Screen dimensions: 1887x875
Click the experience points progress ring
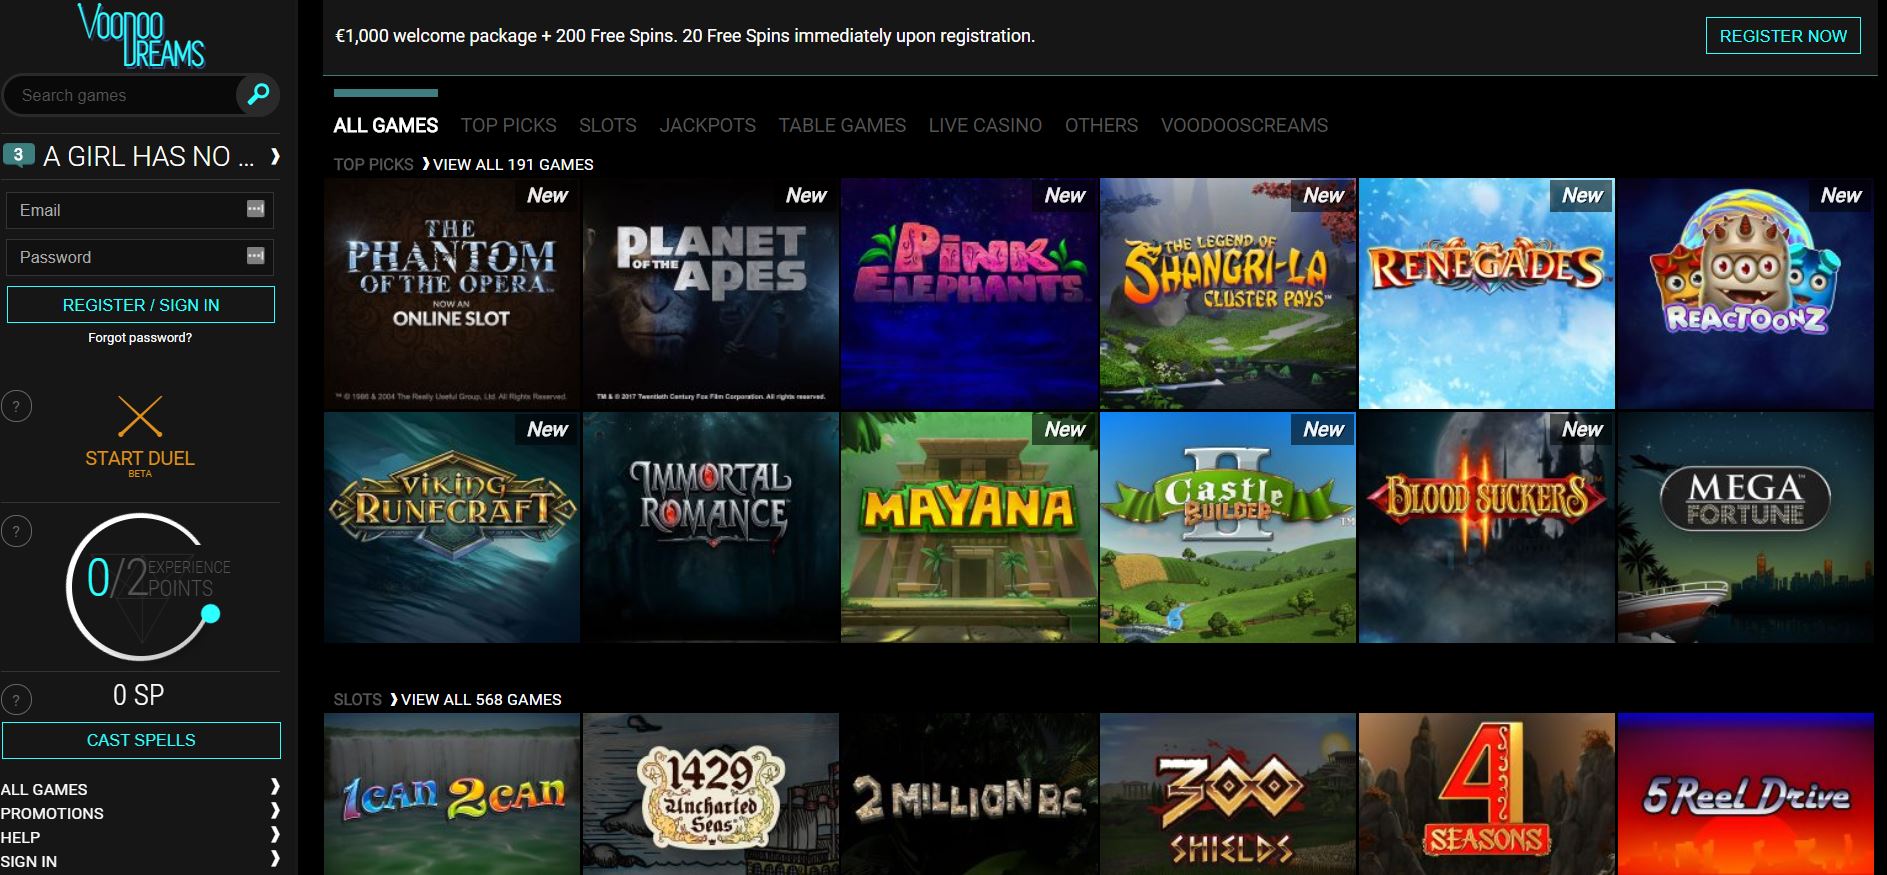coord(142,586)
